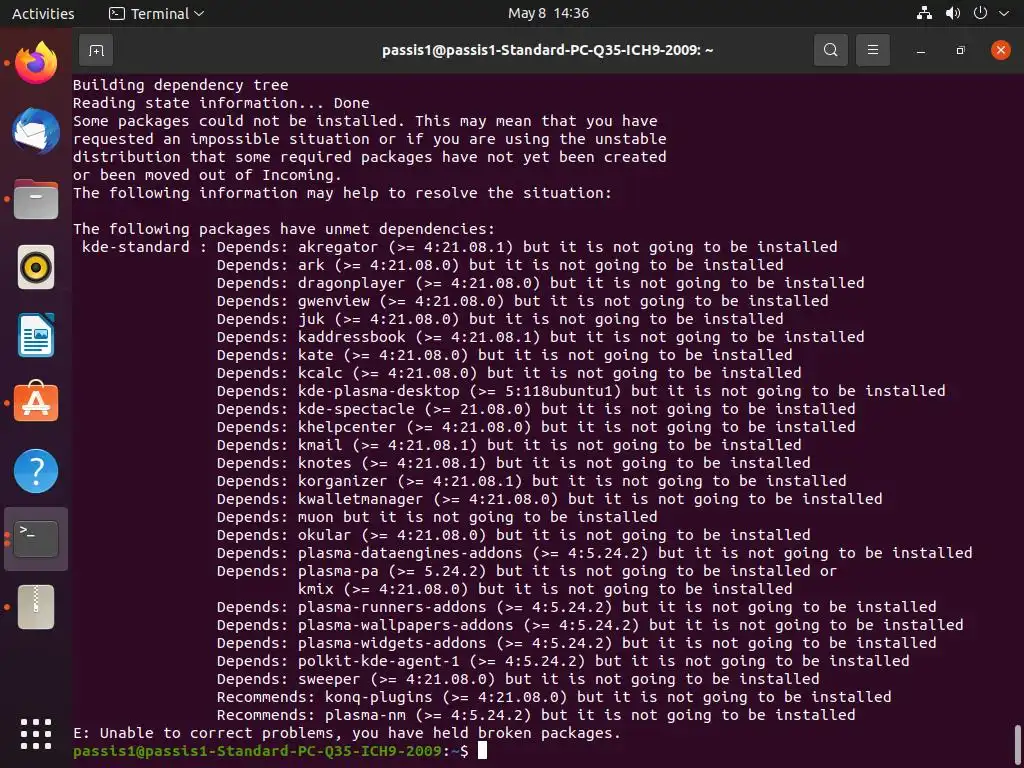Minimize the terminal window
This screenshot has width=1024, height=768.
tap(921, 50)
